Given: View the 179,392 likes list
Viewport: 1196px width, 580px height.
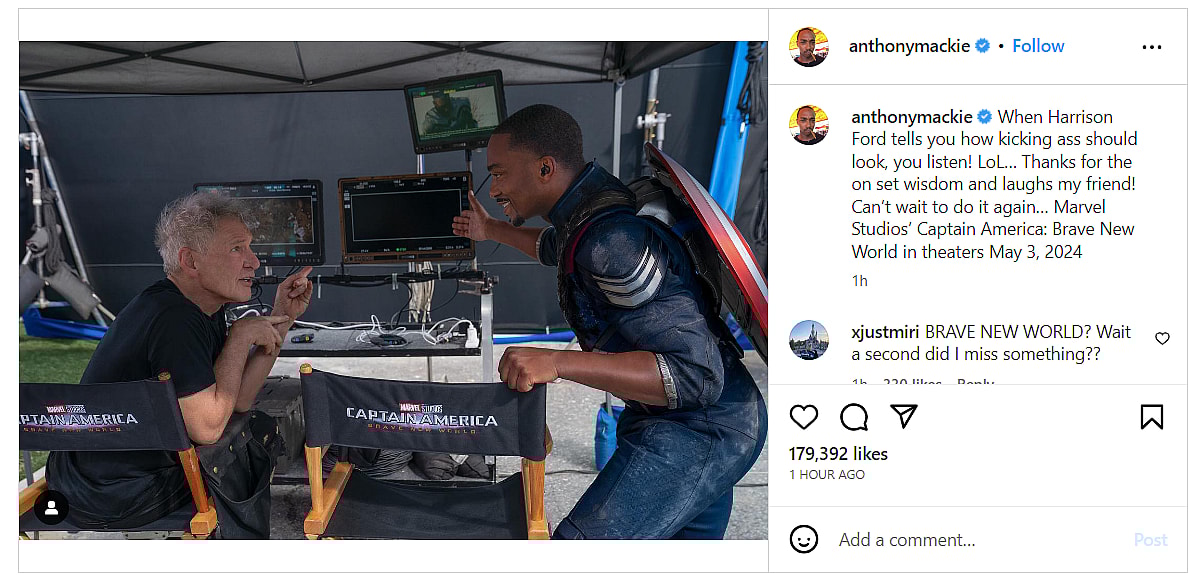Looking at the screenshot, I should (838, 454).
